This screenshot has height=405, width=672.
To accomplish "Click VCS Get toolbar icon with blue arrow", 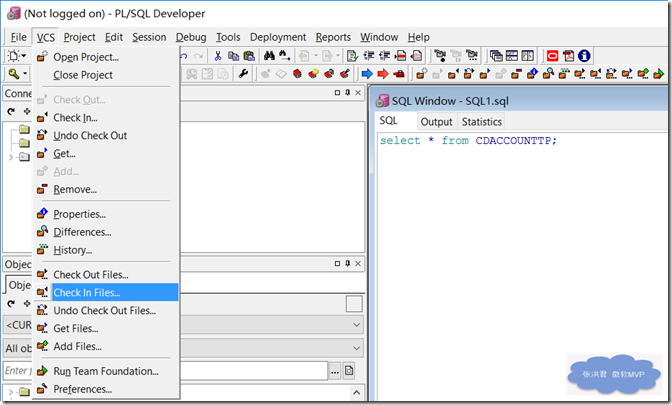I will click(x=485, y=74).
